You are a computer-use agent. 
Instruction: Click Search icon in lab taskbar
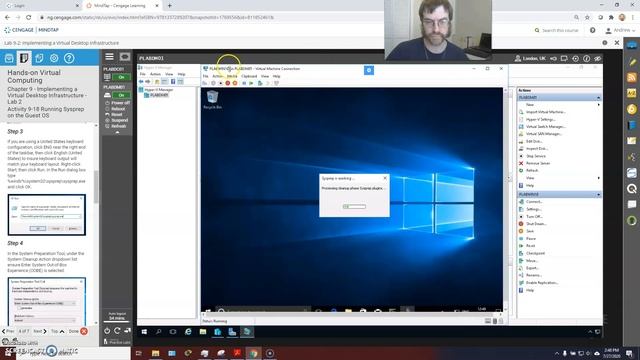(158, 332)
